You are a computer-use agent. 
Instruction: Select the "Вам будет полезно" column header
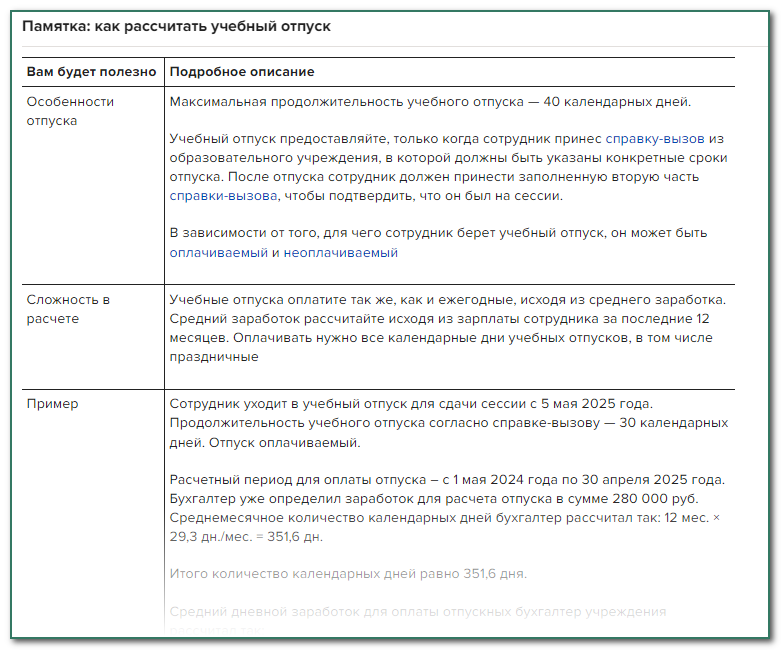[x=91, y=72]
